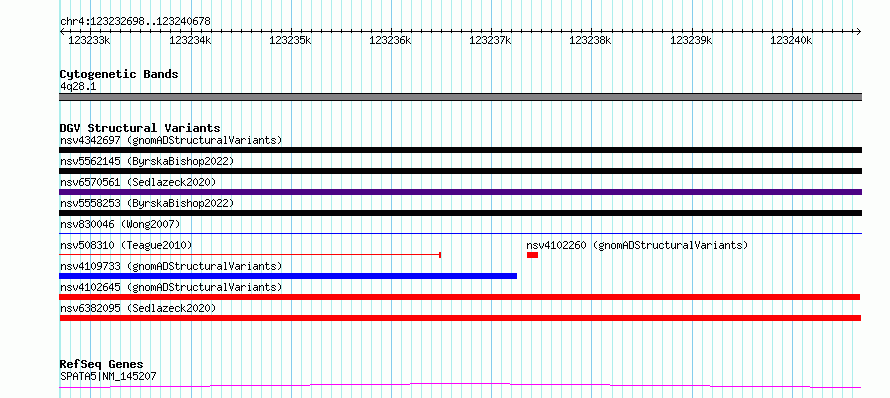The image size is (890, 398).
Task: Click the right arrow of the ruler
Action: pos(859,31)
